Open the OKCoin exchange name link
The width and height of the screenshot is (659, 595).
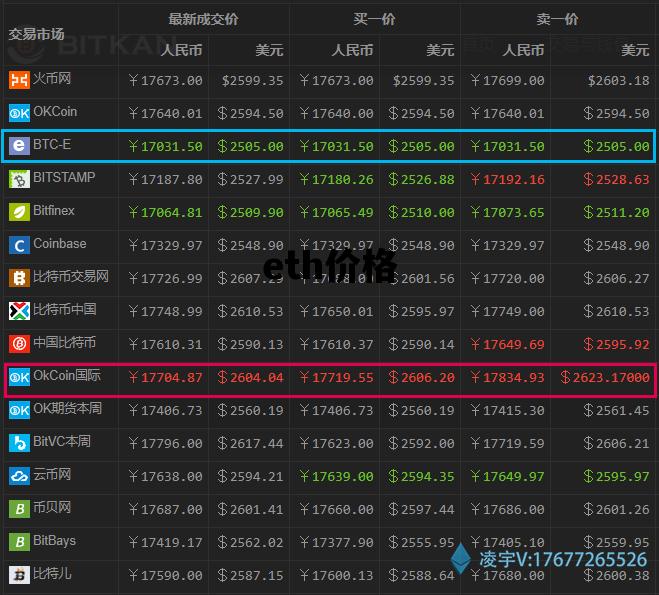click(x=55, y=111)
